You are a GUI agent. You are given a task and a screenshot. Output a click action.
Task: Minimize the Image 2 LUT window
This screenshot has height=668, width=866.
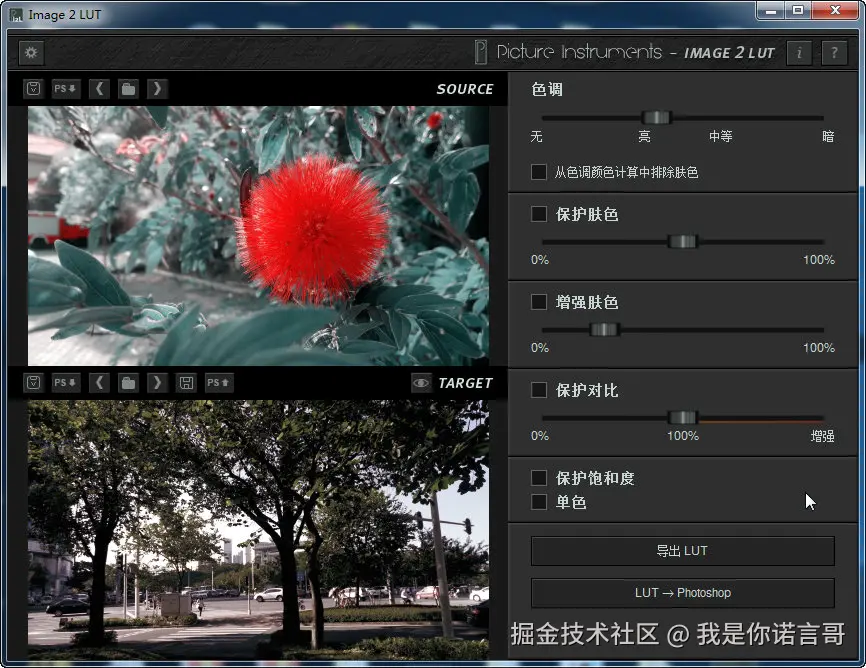tap(770, 10)
